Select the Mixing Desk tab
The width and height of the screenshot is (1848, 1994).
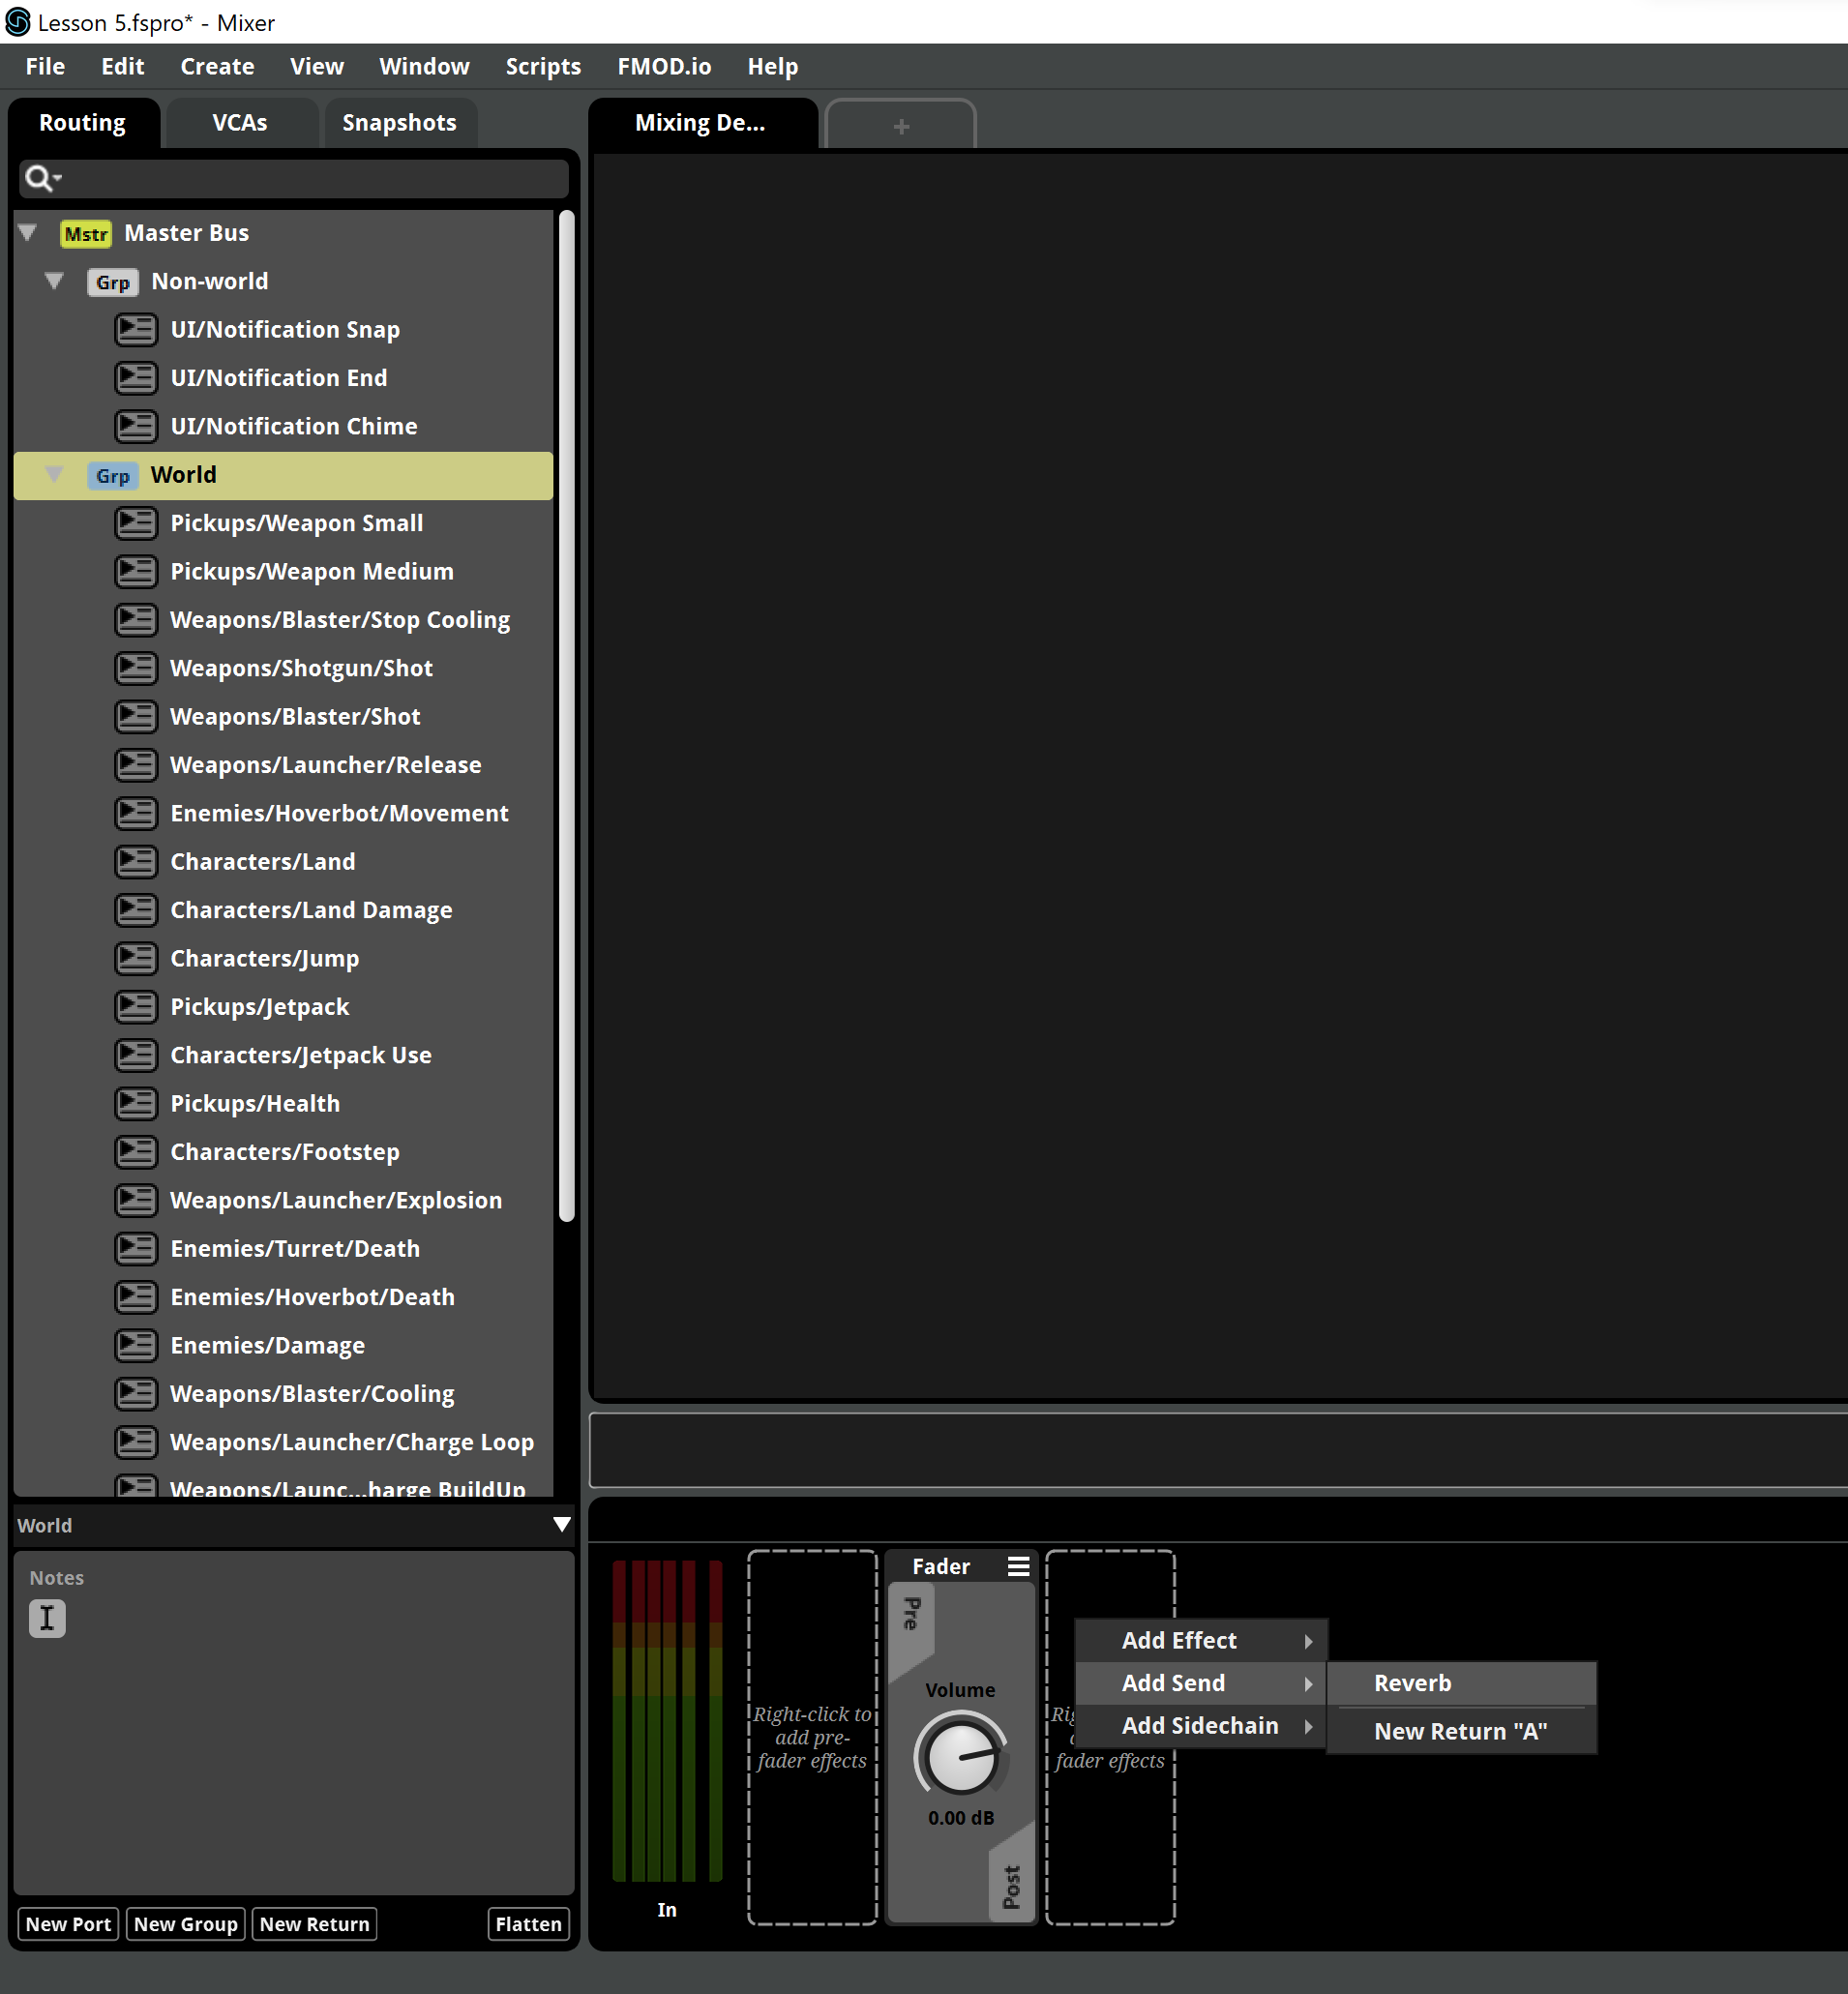(701, 123)
